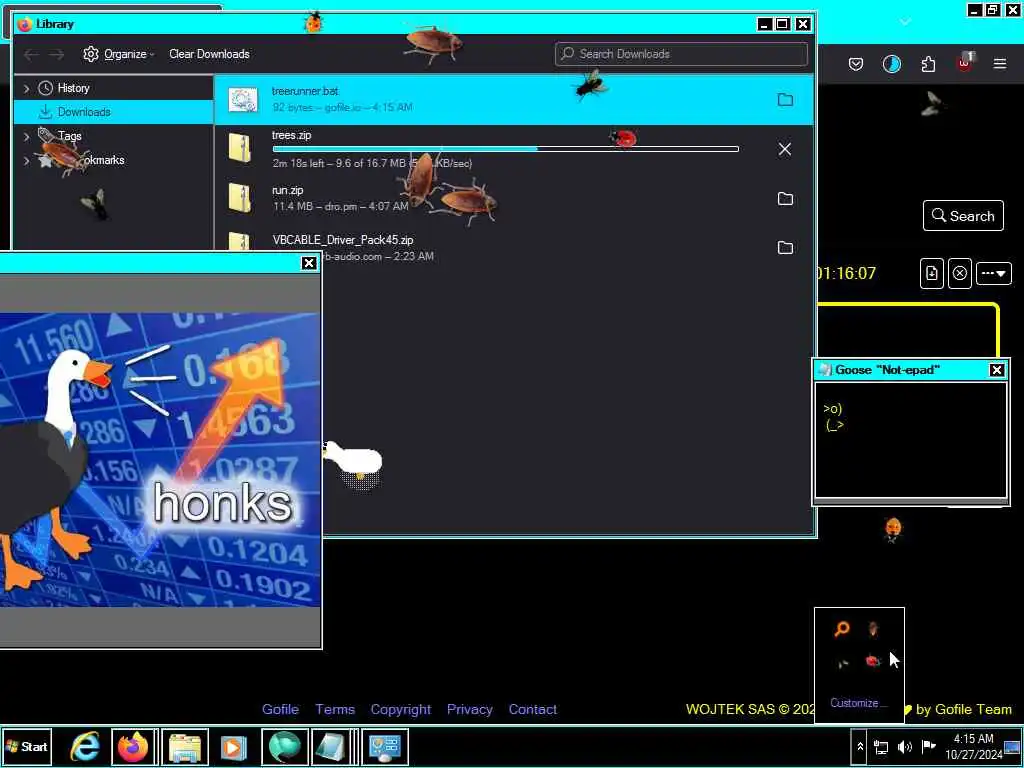The image size is (1024, 768).
Task: Click the Gofile file download icon button
Action: 932,273
